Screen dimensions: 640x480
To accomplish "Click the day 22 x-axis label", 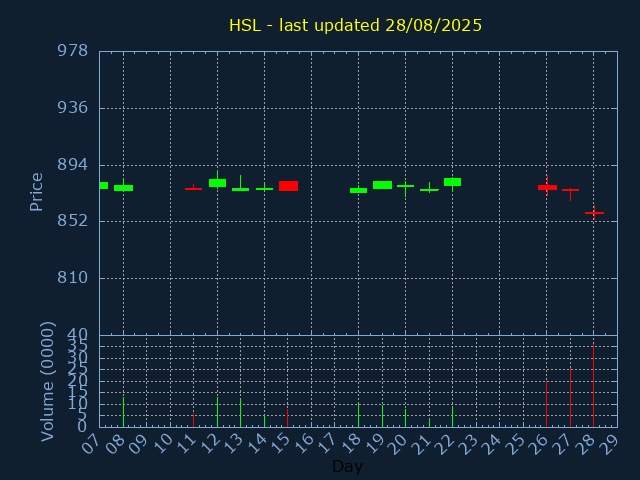I will [x=445, y=444].
